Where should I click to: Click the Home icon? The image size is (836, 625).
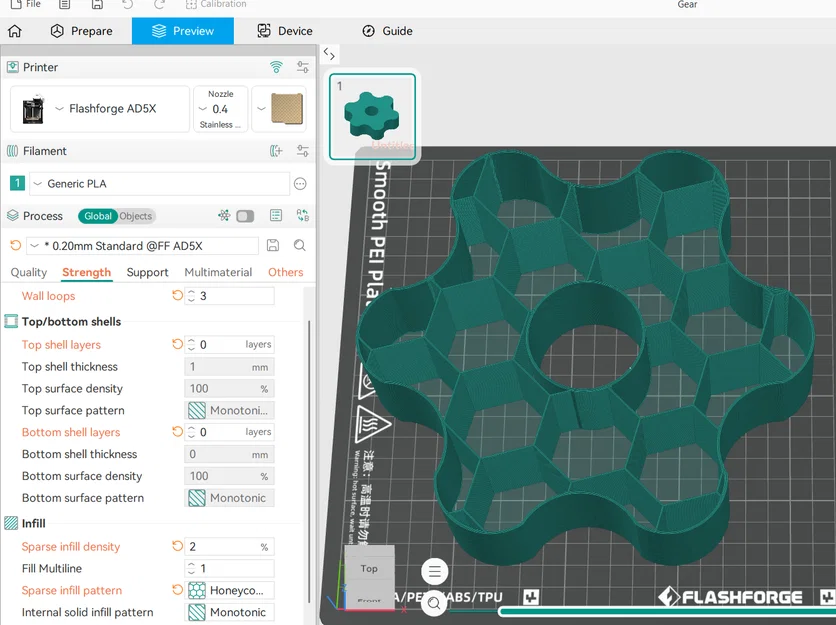(15, 31)
